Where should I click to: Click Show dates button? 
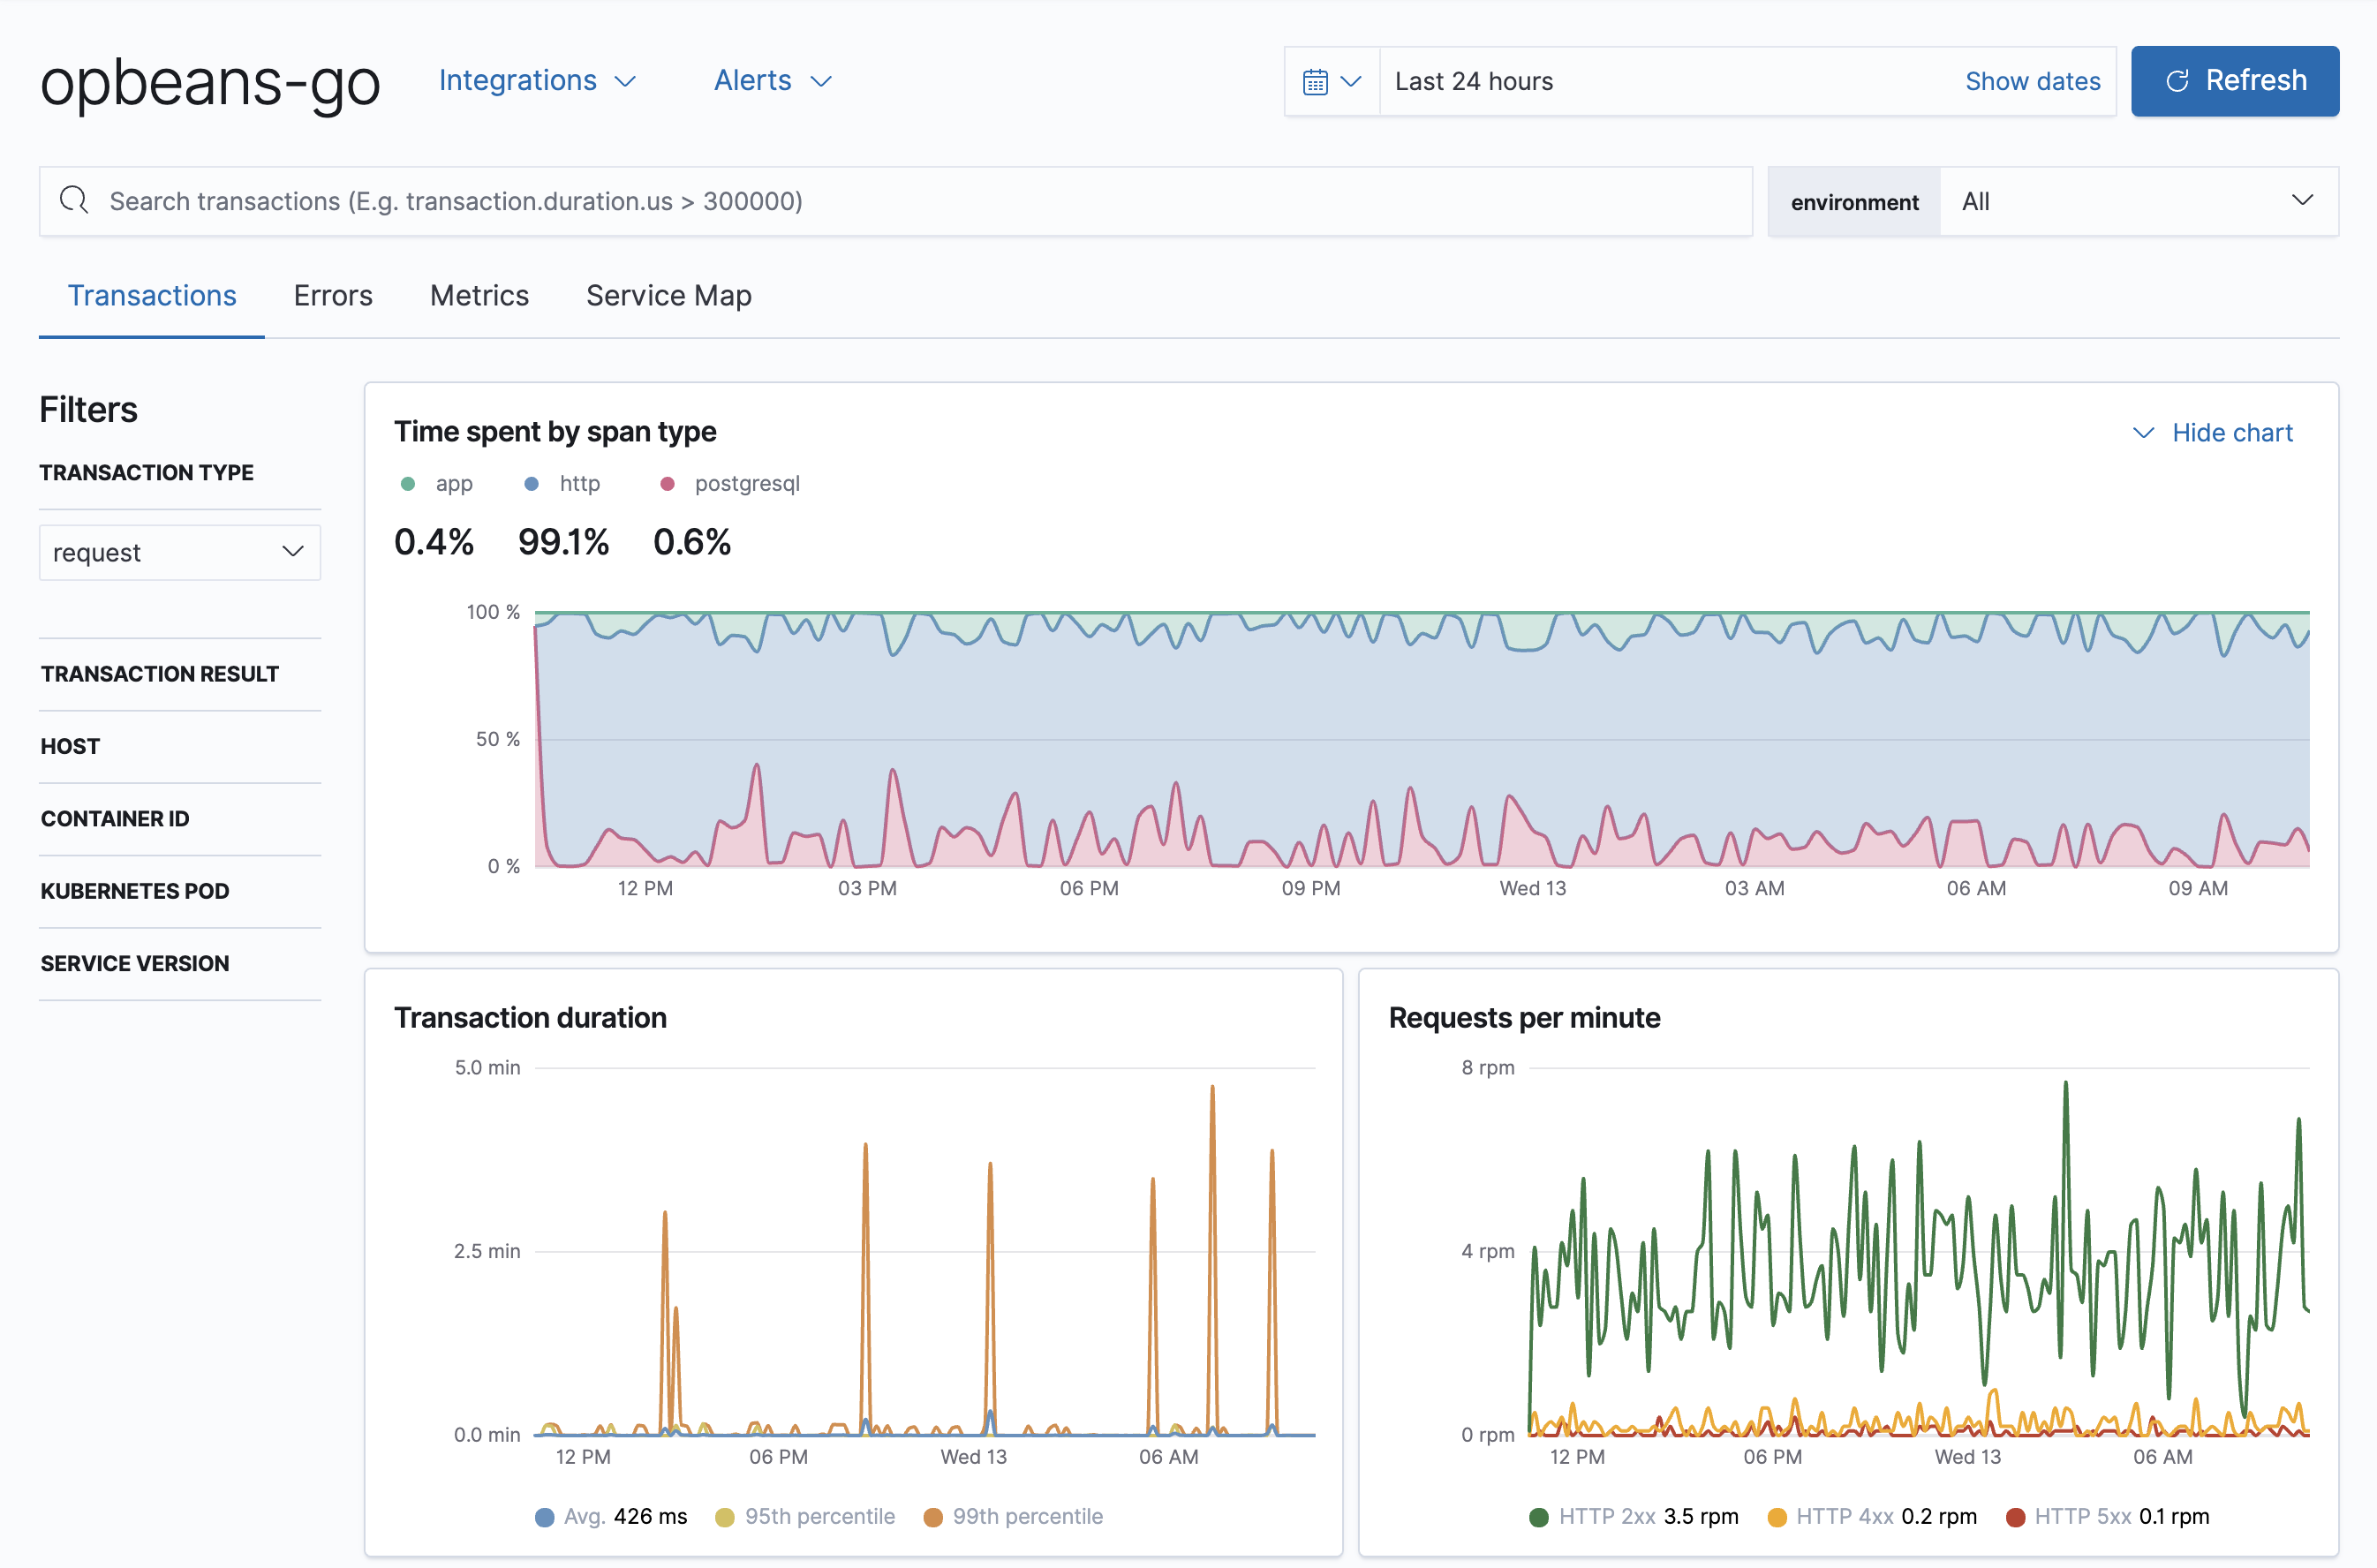click(x=2032, y=77)
